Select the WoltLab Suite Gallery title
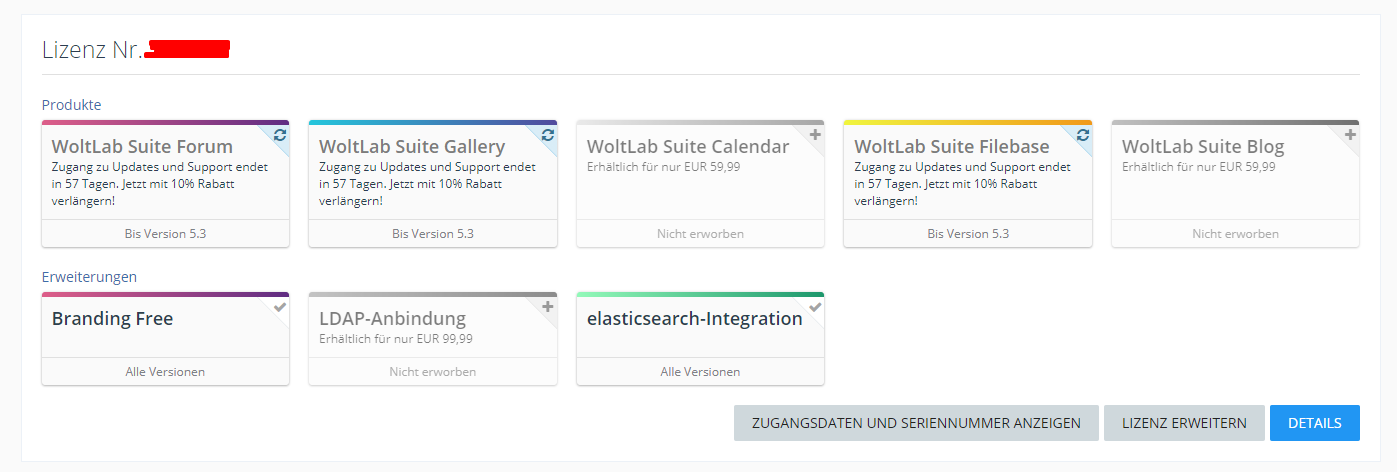1397x472 pixels. tap(412, 147)
